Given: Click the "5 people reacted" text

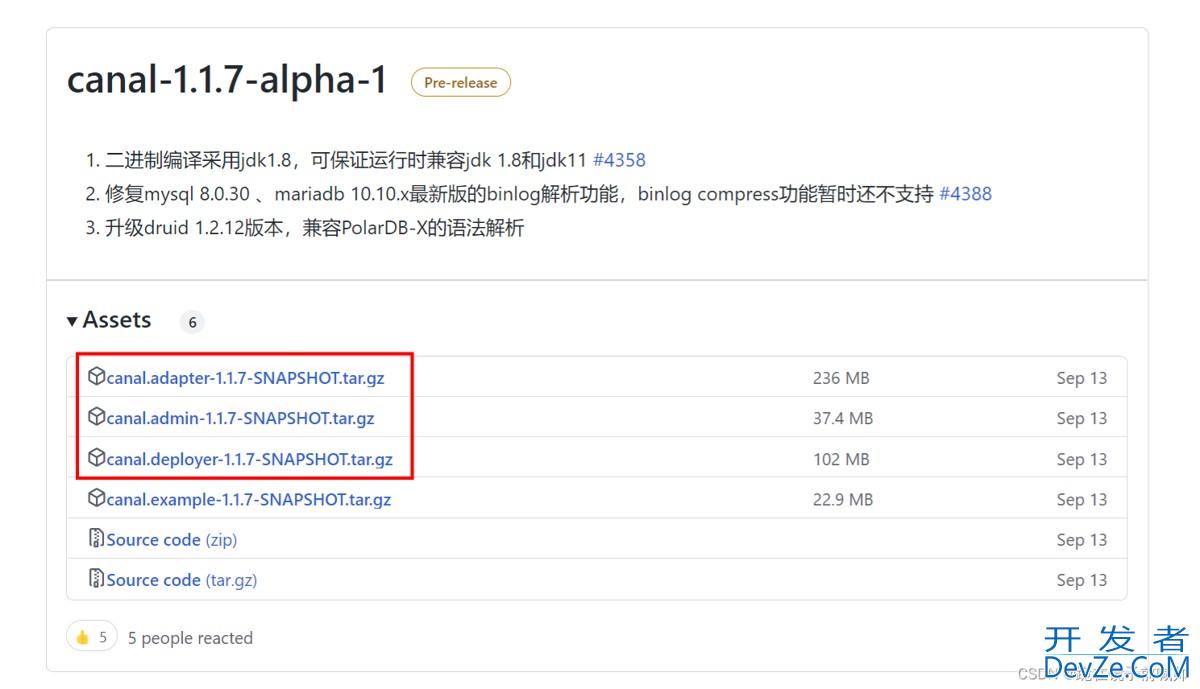Looking at the screenshot, I should [x=190, y=638].
